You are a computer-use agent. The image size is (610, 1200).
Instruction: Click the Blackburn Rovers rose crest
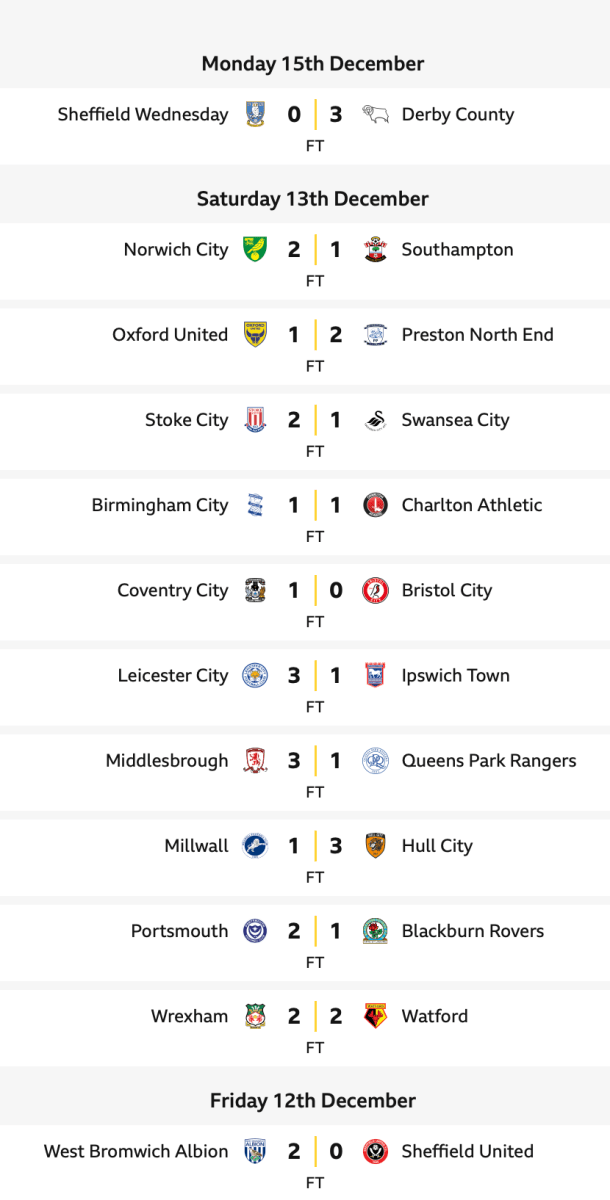(x=375, y=931)
